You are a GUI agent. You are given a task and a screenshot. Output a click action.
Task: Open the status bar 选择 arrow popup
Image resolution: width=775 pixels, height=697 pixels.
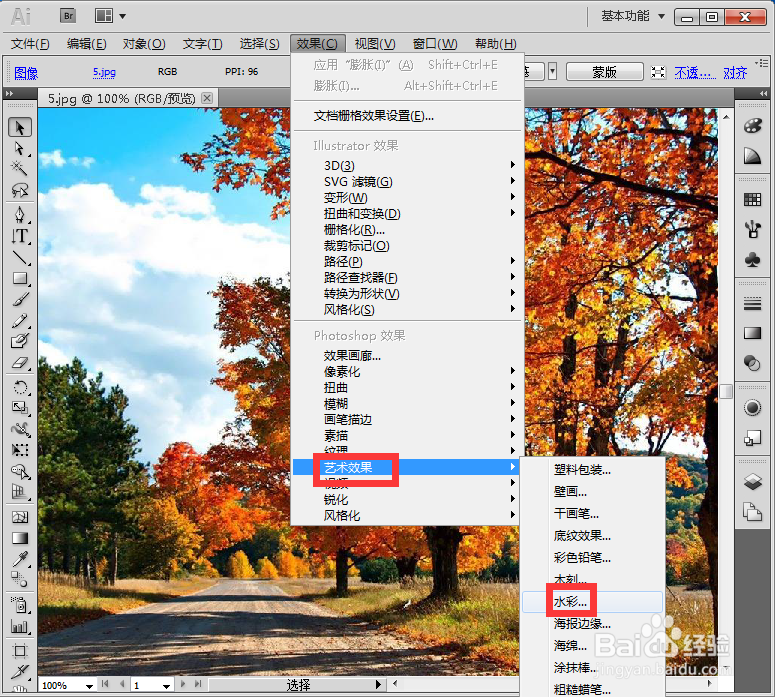click(x=379, y=685)
